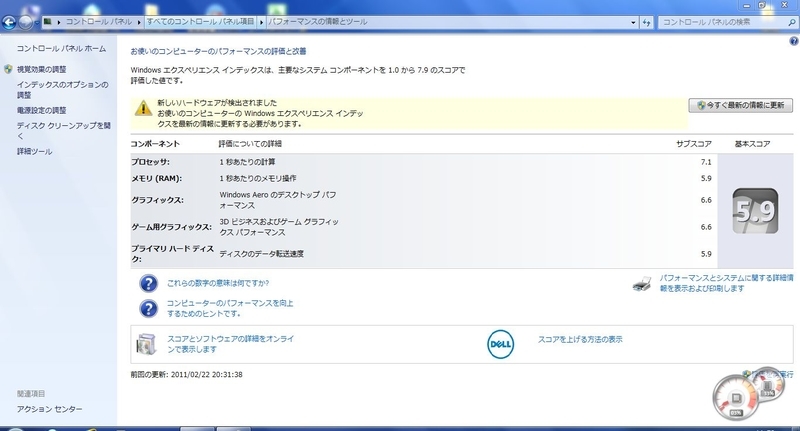800x431 pixels.
Task: Select すべてのコントロール パネル項目 breadcrumb
Action: coord(201,22)
